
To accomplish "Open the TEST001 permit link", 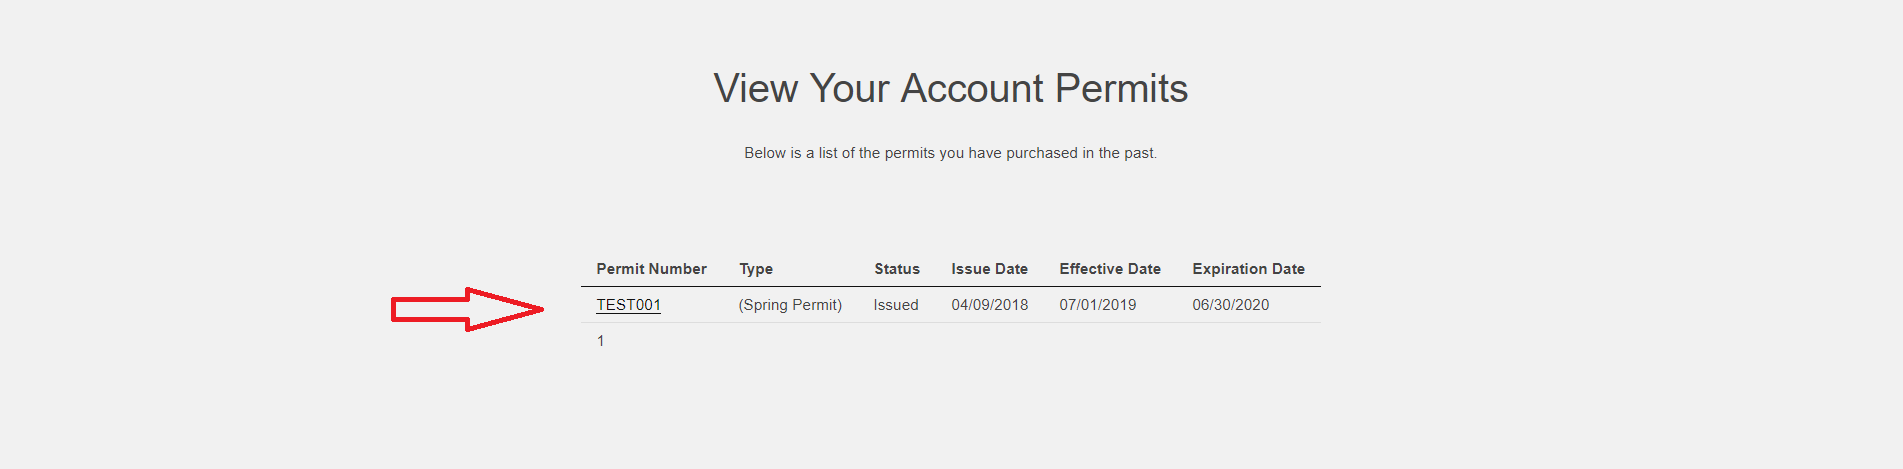I will click(628, 305).
